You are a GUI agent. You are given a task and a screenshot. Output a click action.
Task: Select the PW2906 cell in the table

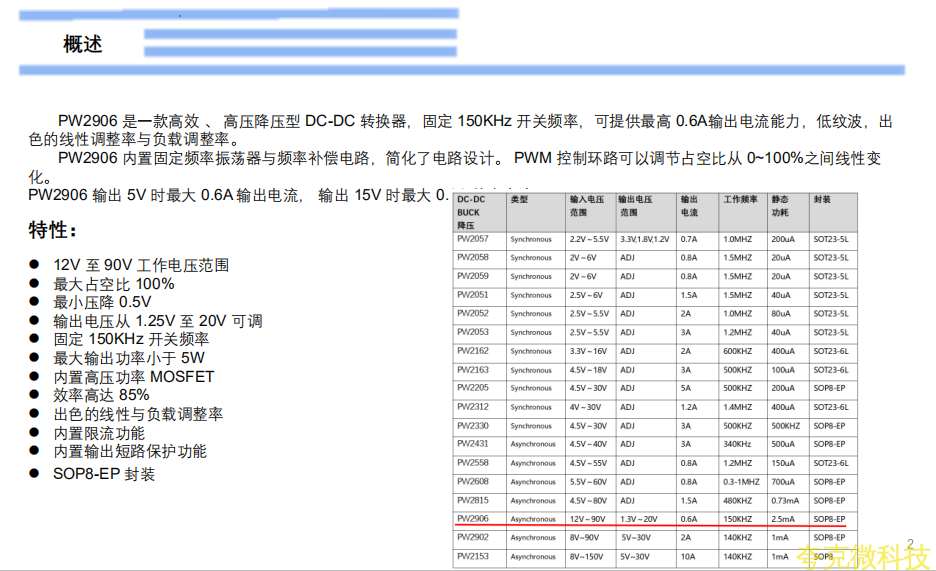[x=472, y=519]
